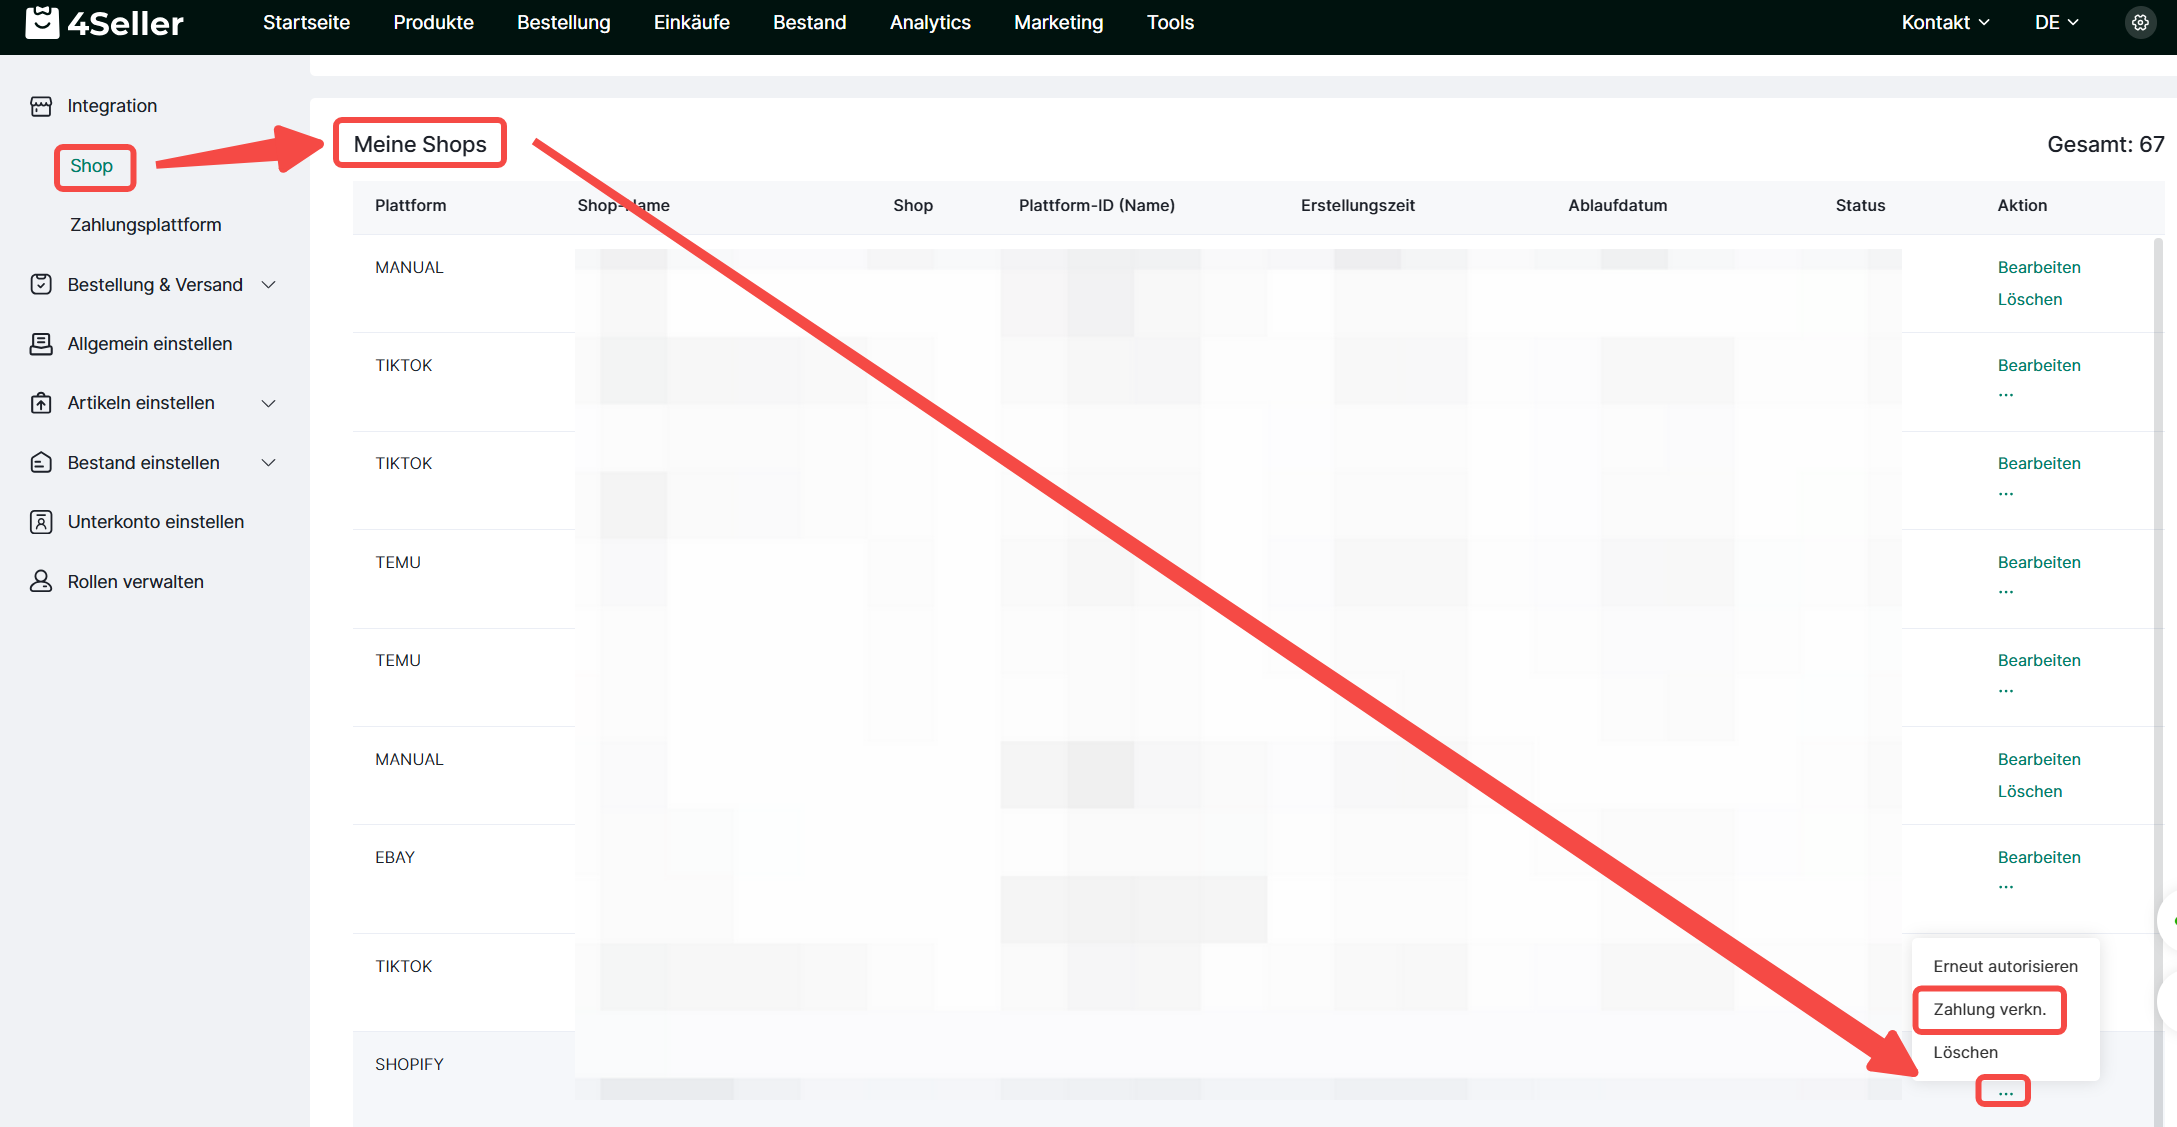Viewport: 2177px width, 1127px height.
Task: Click the Allgemein einstellen icon
Action: [x=41, y=344]
